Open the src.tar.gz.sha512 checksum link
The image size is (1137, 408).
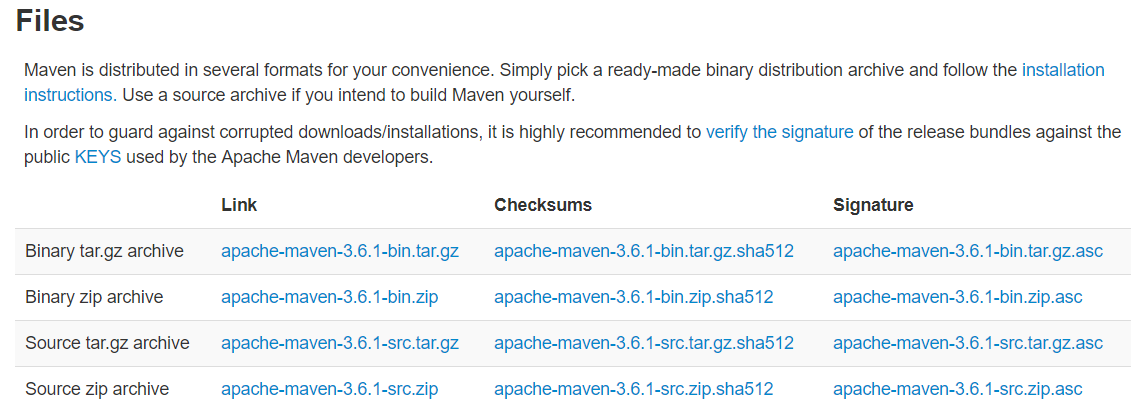pos(643,343)
